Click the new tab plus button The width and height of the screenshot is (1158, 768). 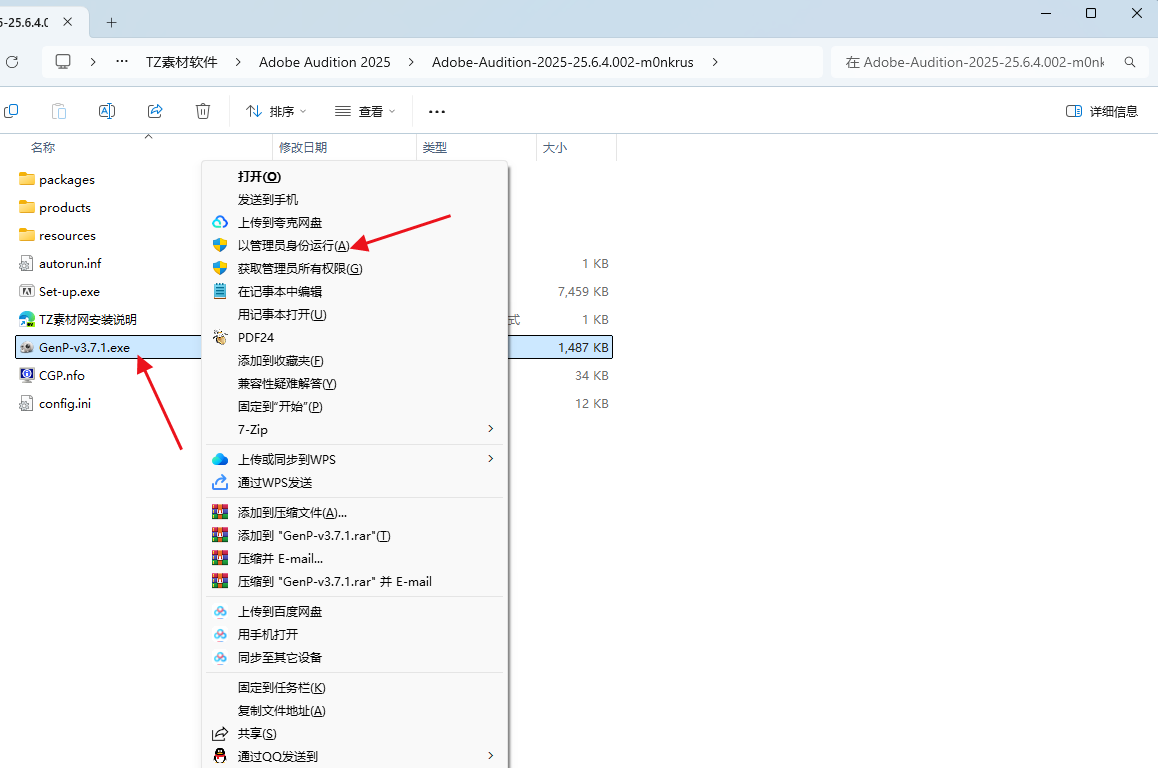pyautogui.click(x=112, y=22)
